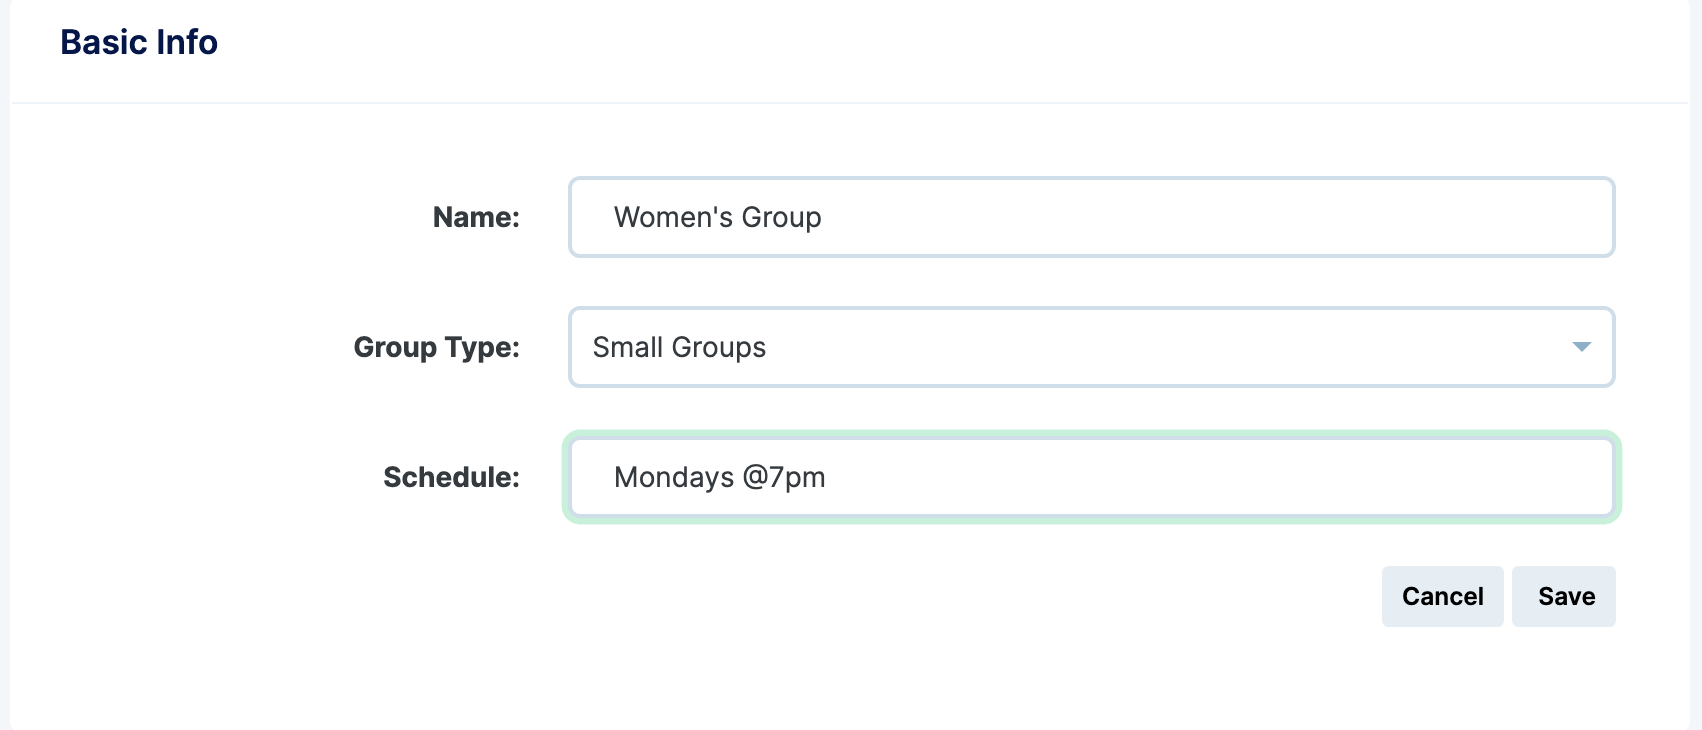Click the Schedule label
This screenshot has height=730, width=1702.
tap(449, 477)
